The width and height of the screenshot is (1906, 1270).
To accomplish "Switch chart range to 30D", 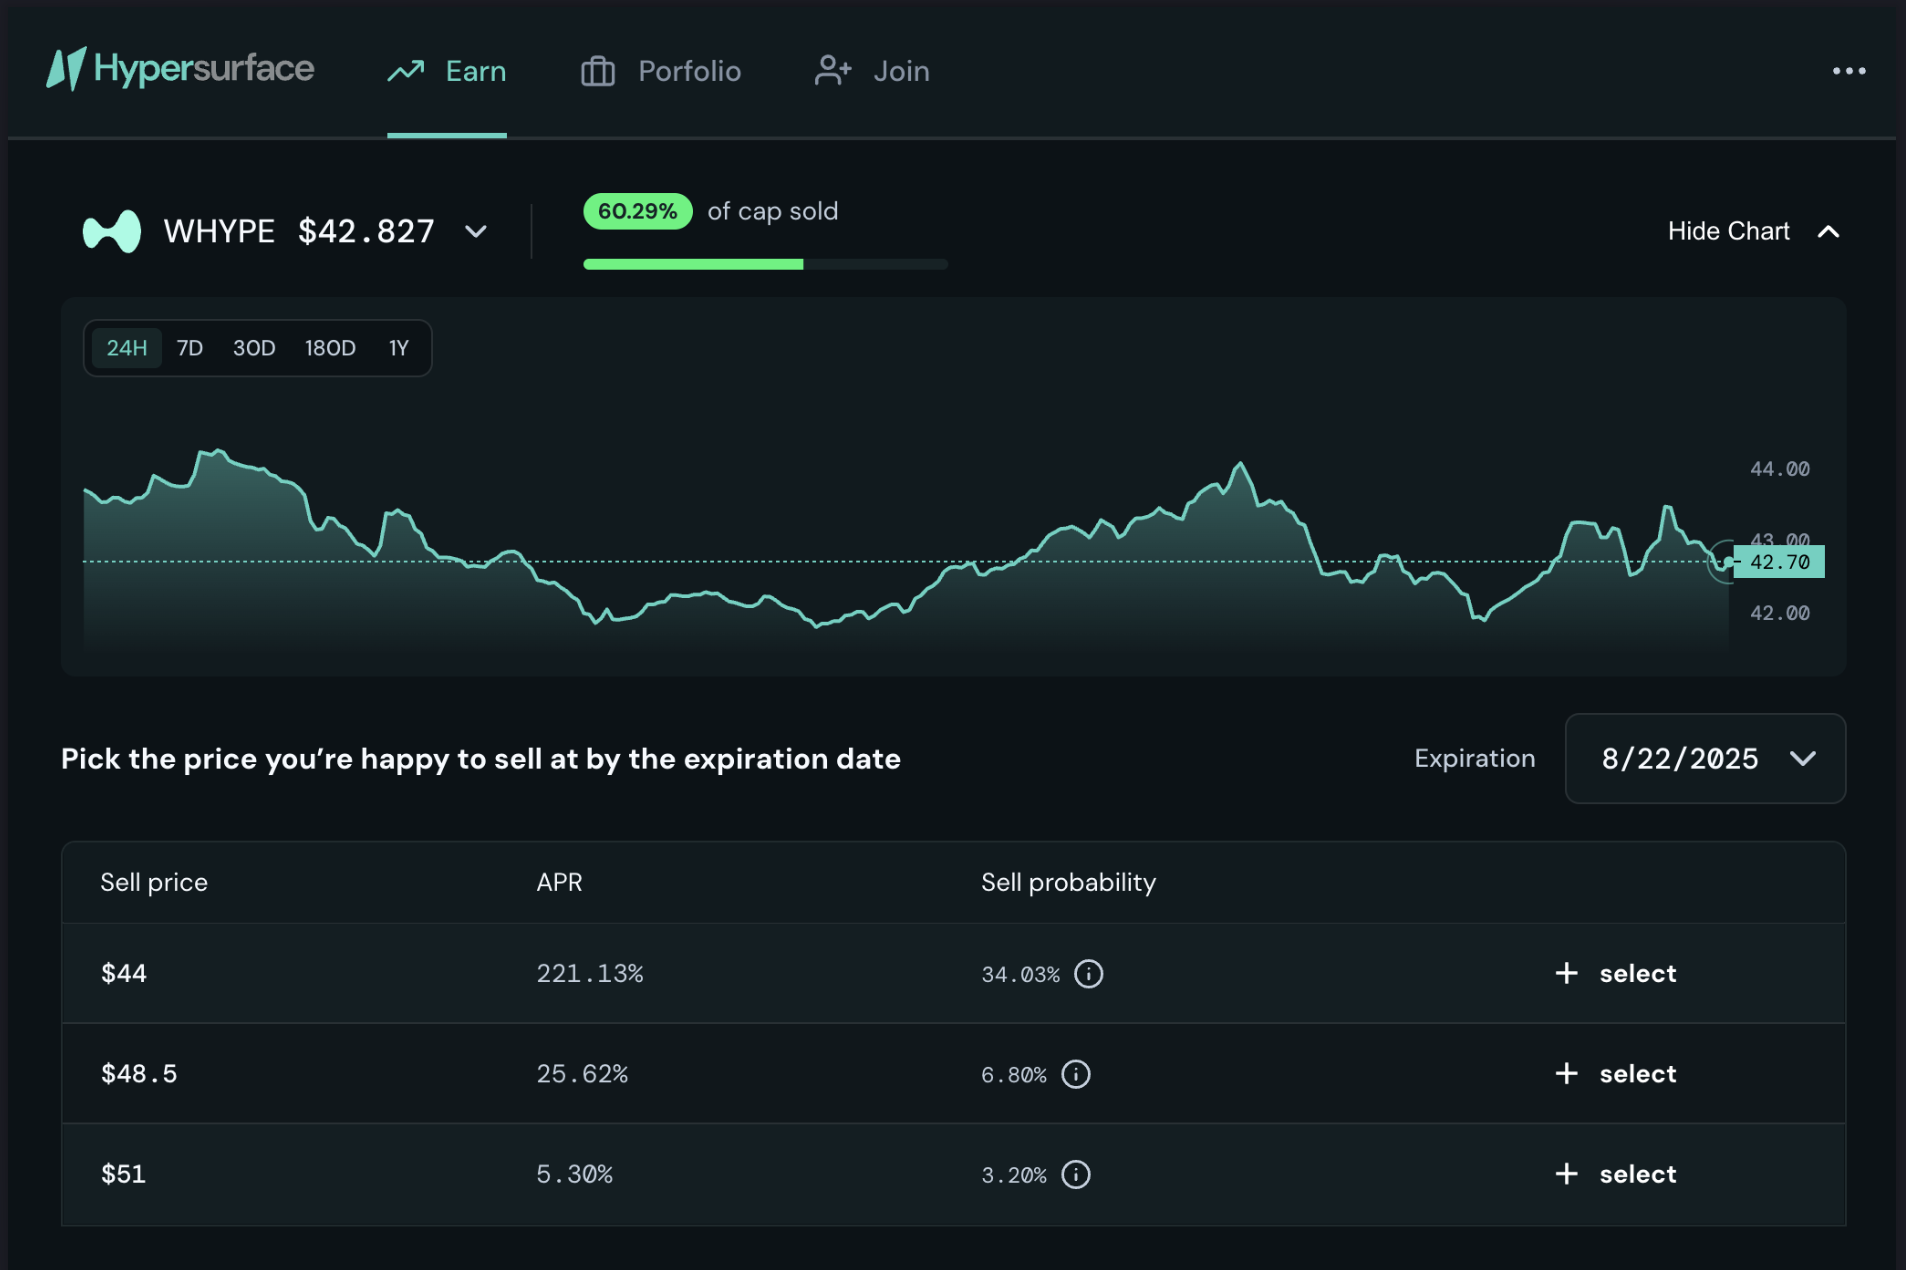I will 254,348.
